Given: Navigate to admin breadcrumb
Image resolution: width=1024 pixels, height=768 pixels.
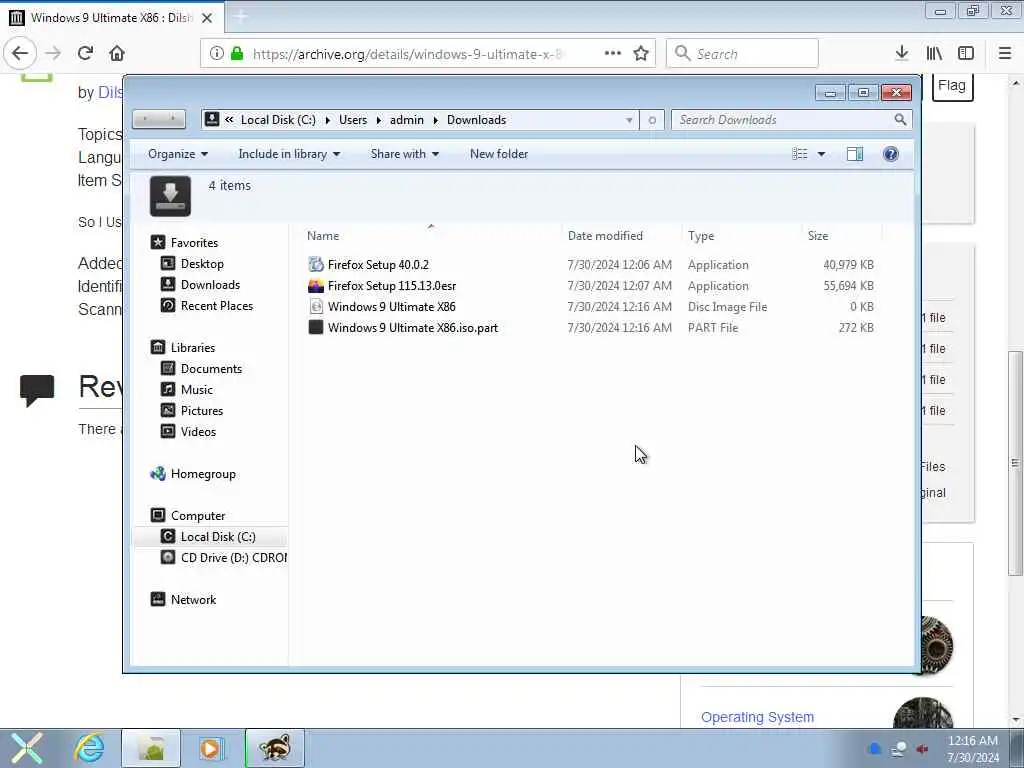Looking at the screenshot, I should pyautogui.click(x=407, y=120).
